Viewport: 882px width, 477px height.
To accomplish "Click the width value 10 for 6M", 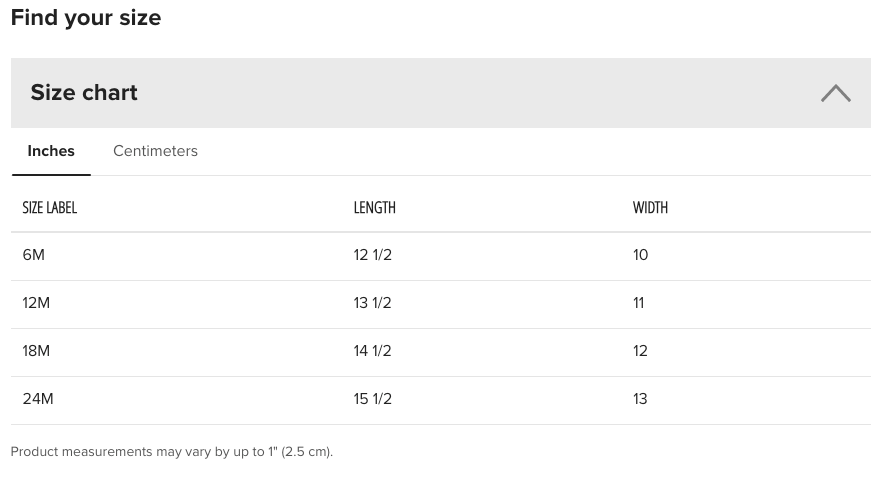I will pos(640,255).
